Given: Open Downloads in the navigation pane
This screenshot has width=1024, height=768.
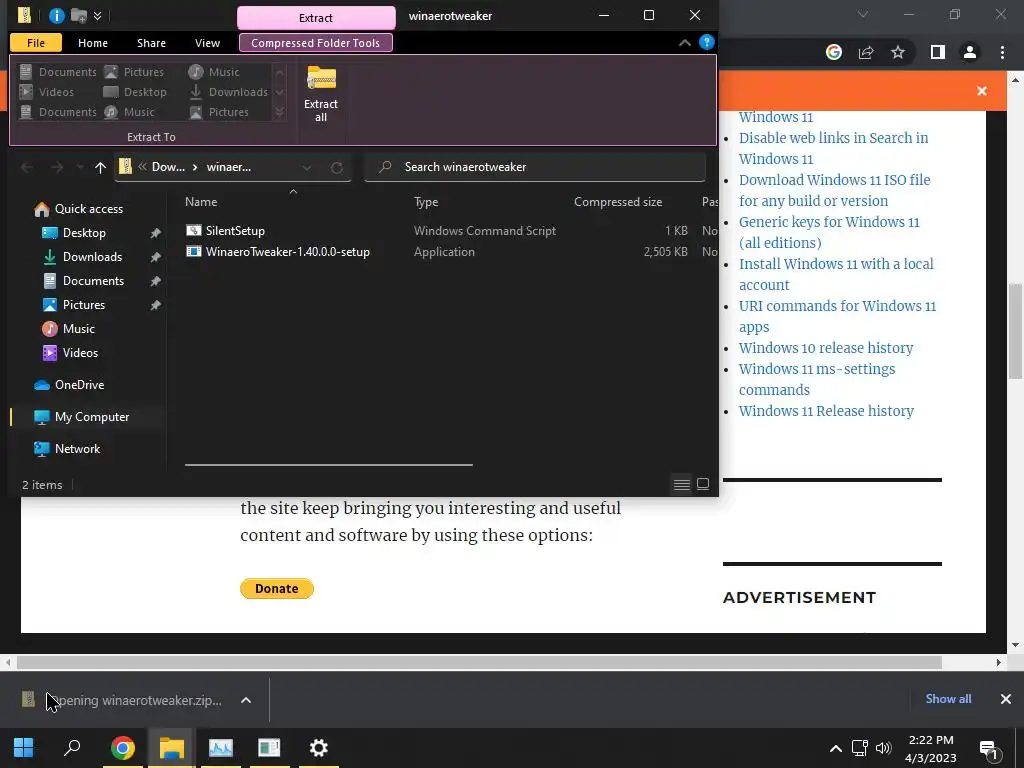Looking at the screenshot, I should pos(92,257).
